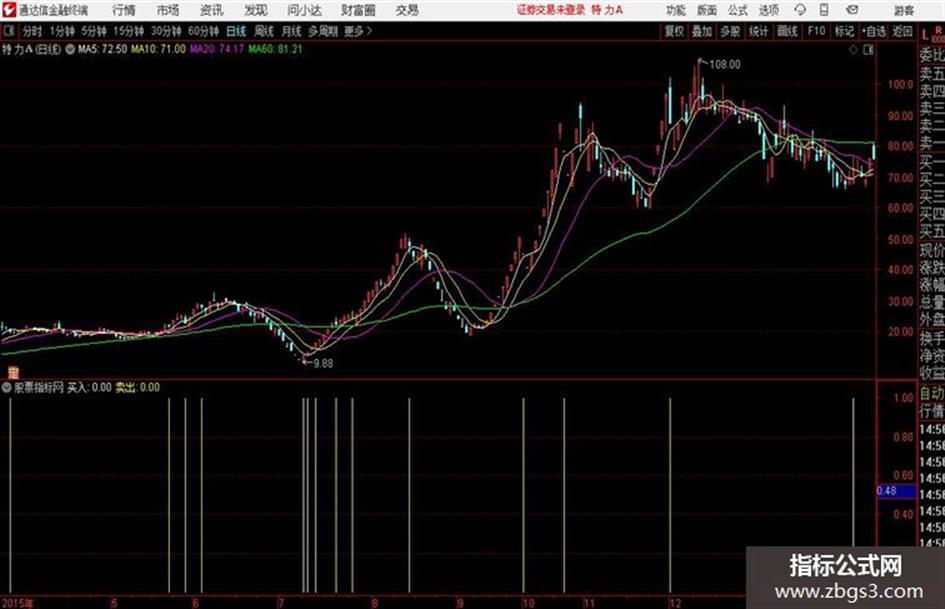Click the 标记 mark toolbar button
Image resolution: width=945 pixels, height=609 pixels.
844,31
